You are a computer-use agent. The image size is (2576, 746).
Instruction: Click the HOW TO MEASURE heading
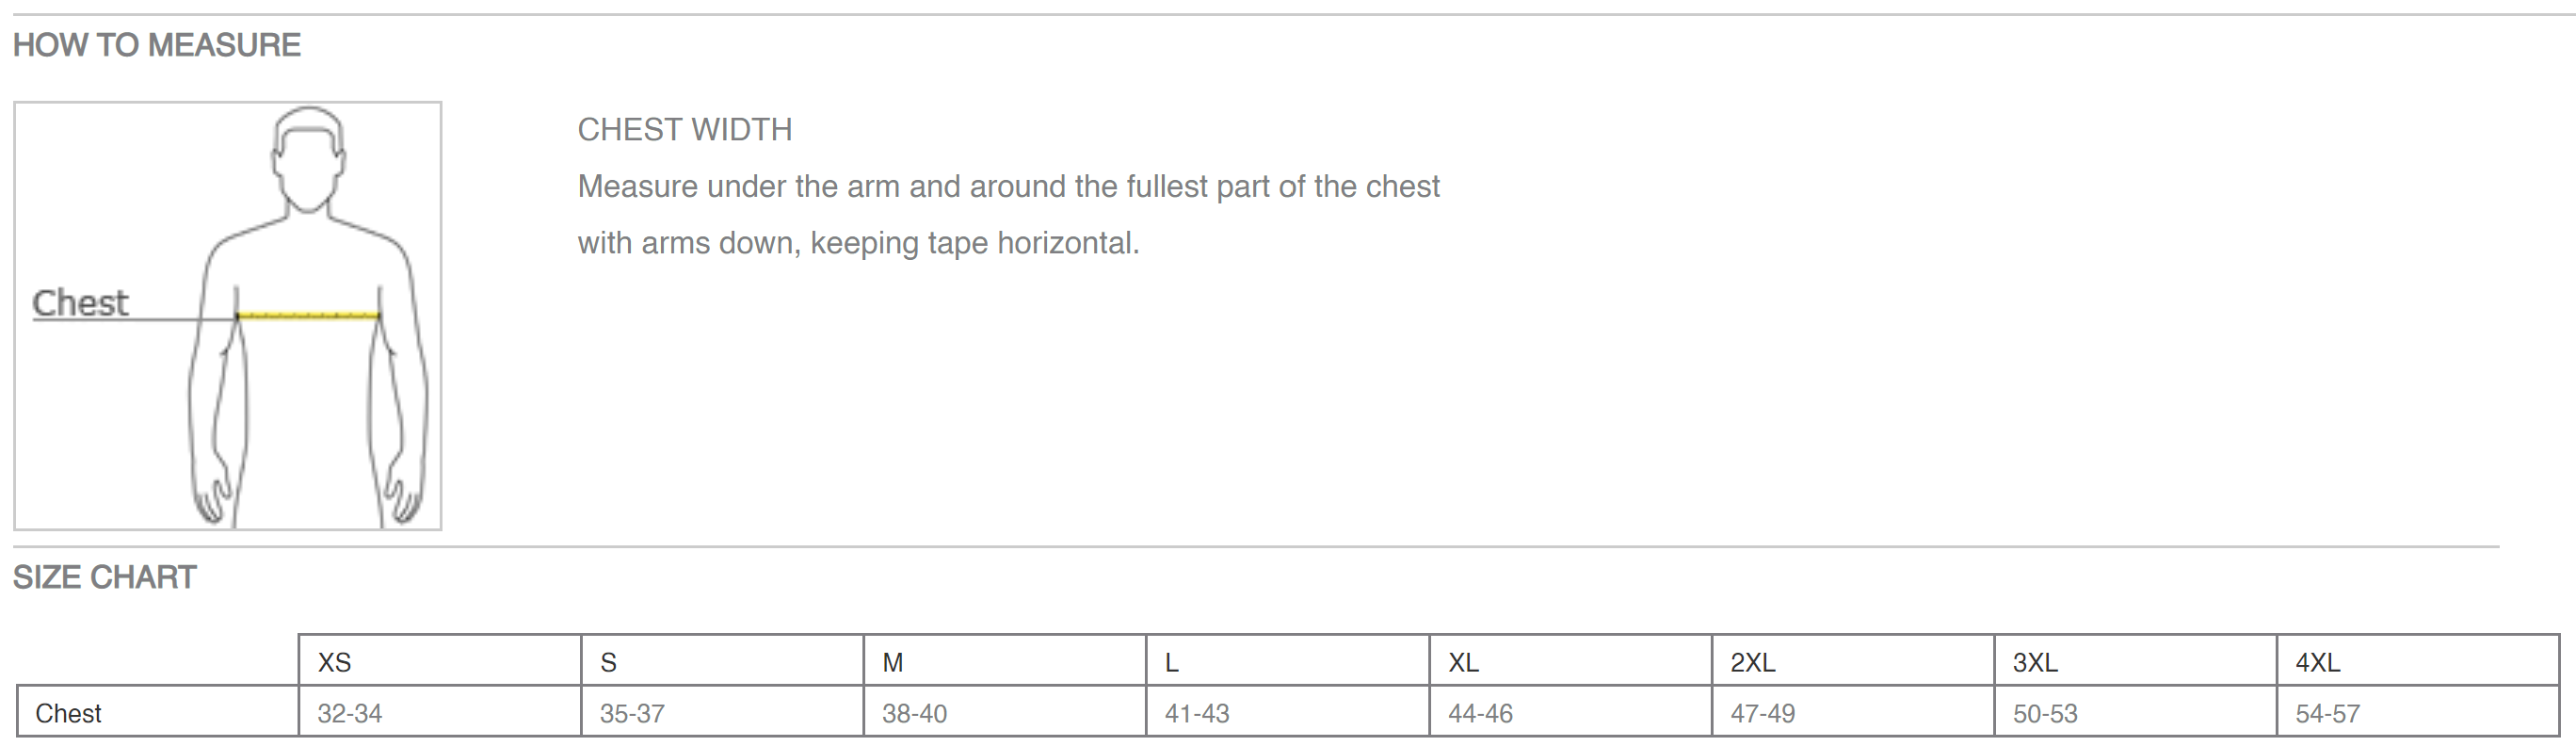click(157, 45)
